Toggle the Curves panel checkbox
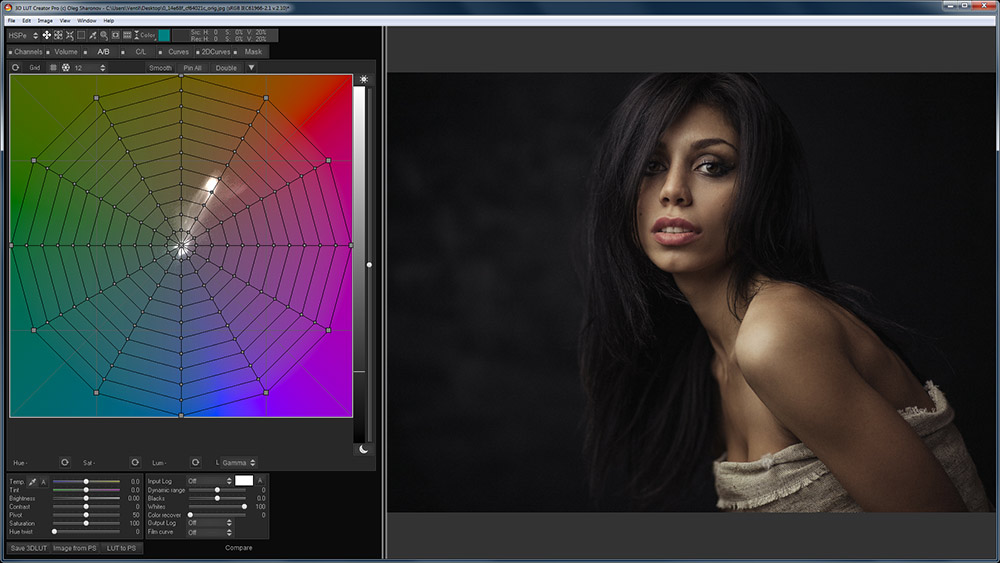This screenshot has height=563, width=1000. (160, 52)
